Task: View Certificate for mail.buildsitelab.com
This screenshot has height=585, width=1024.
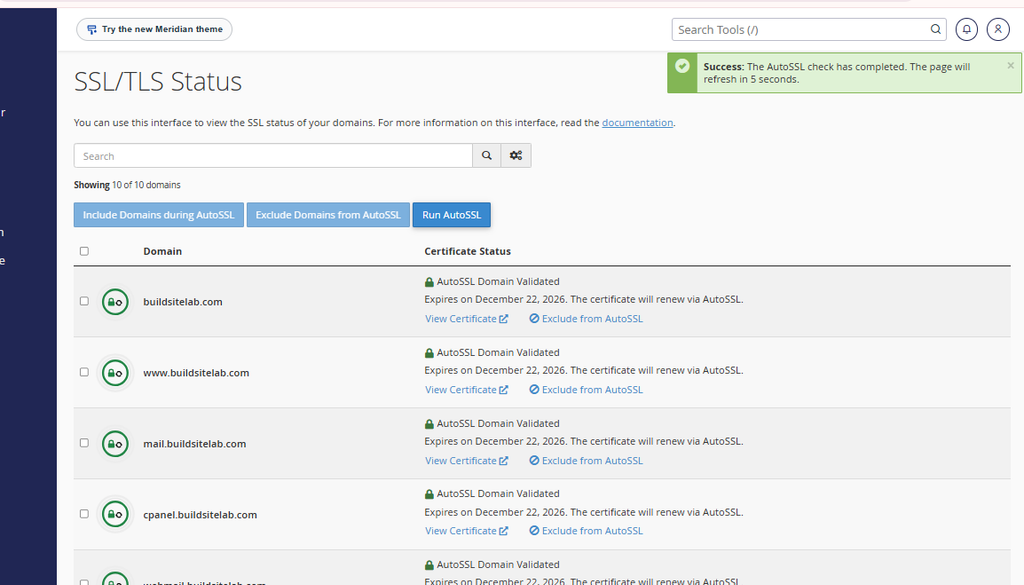Action: [x=466, y=460]
